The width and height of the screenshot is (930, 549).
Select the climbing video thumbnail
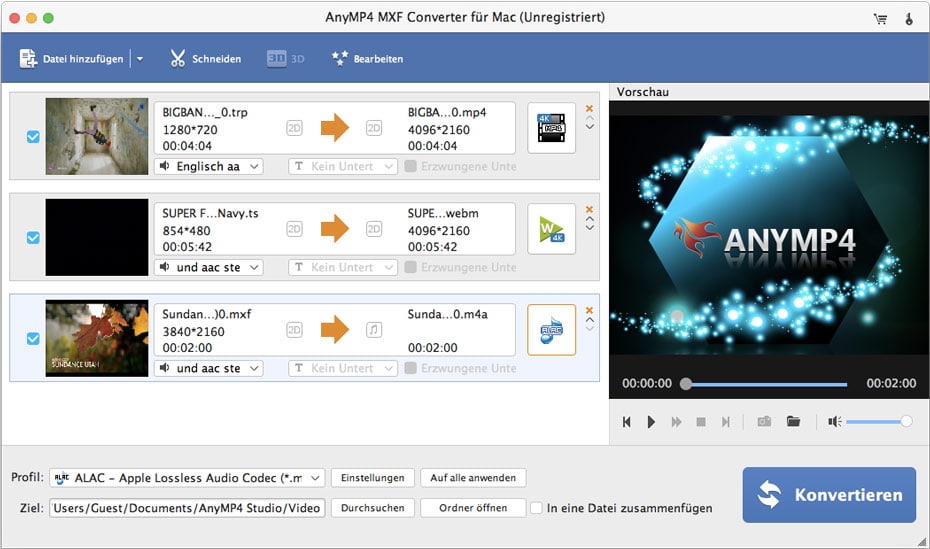97,136
